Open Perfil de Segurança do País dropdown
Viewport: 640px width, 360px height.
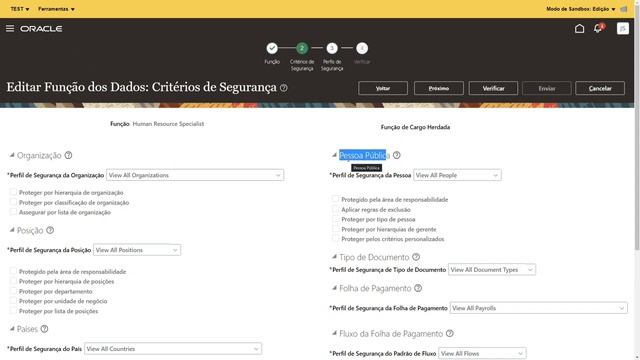pyautogui.click(x=173, y=349)
